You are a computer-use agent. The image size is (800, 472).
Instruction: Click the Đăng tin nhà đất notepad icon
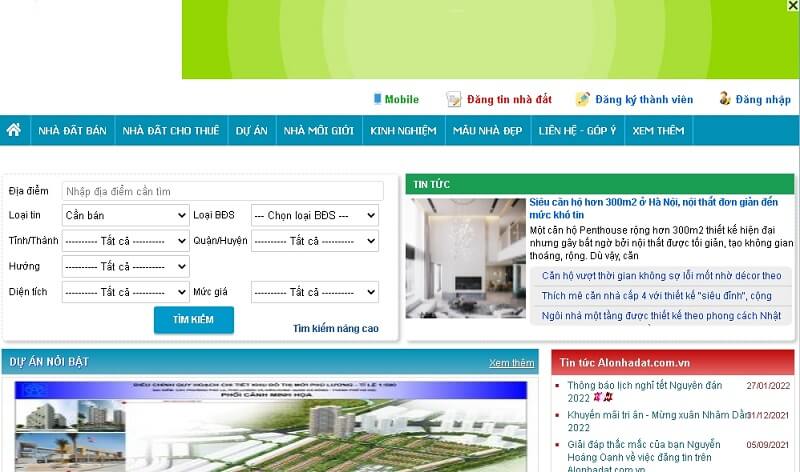click(454, 99)
